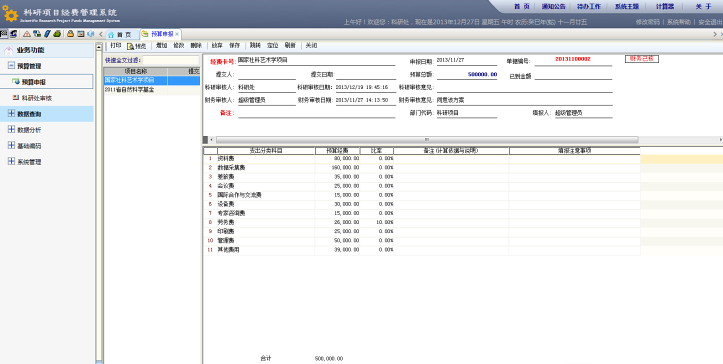Click the 提交人 input field
Screen dimensions: 723x364
click(x=267, y=75)
